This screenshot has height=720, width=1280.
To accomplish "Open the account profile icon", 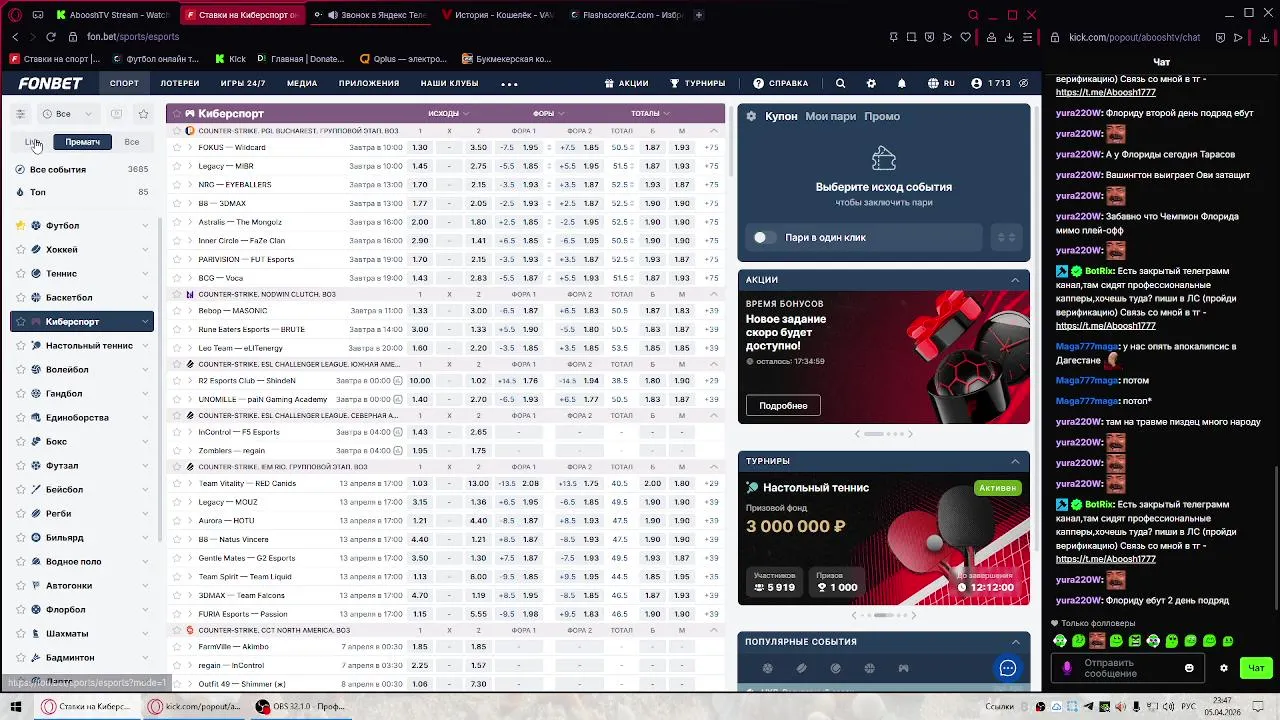I will click(x=977, y=83).
